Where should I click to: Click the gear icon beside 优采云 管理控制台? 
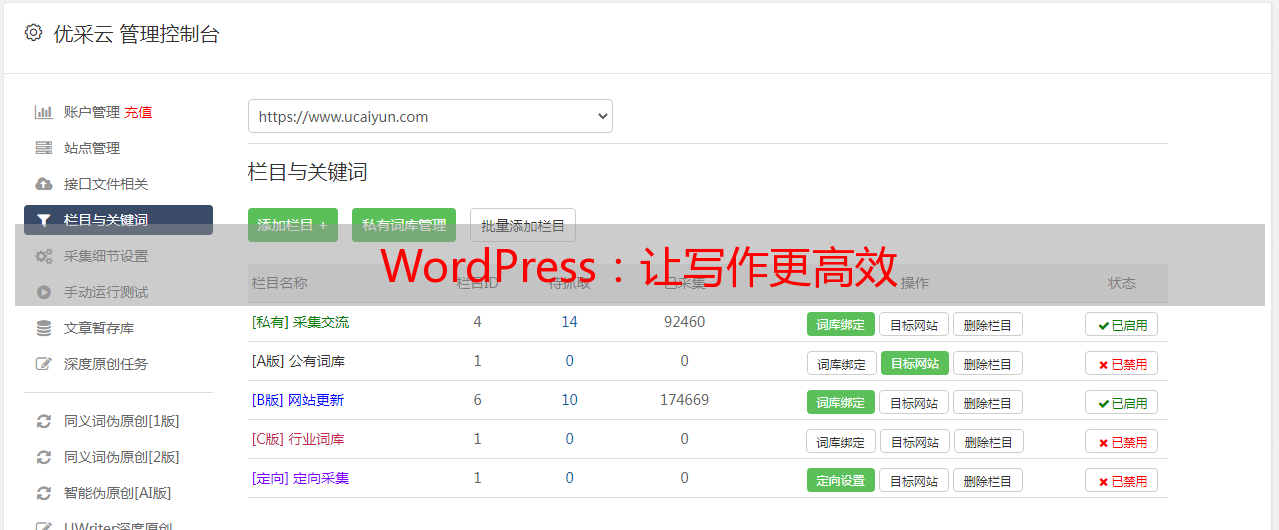tap(33, 33)
